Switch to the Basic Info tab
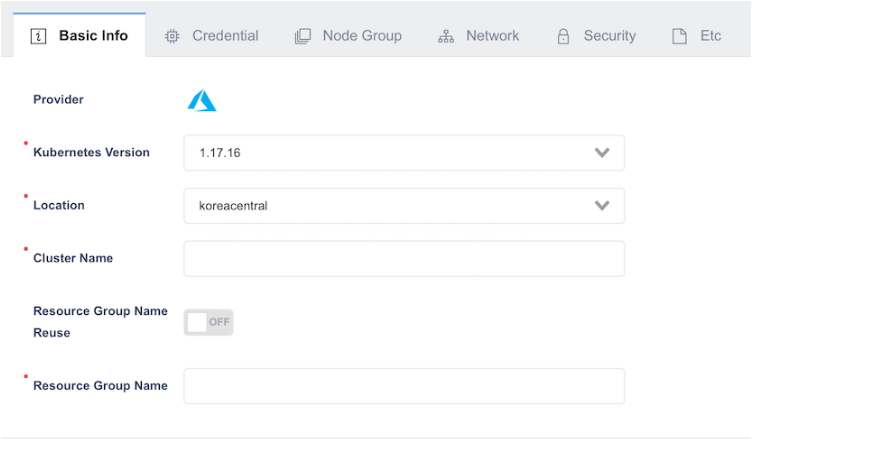 79,35
